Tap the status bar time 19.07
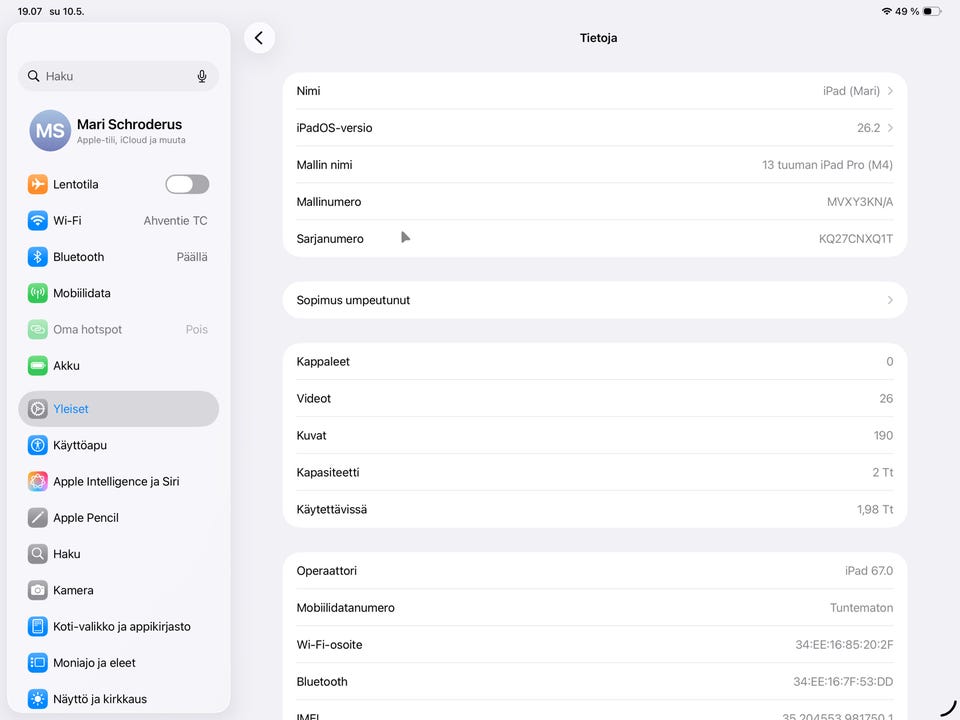The width and height of the screenshot is (960, 720). point(30,12)
